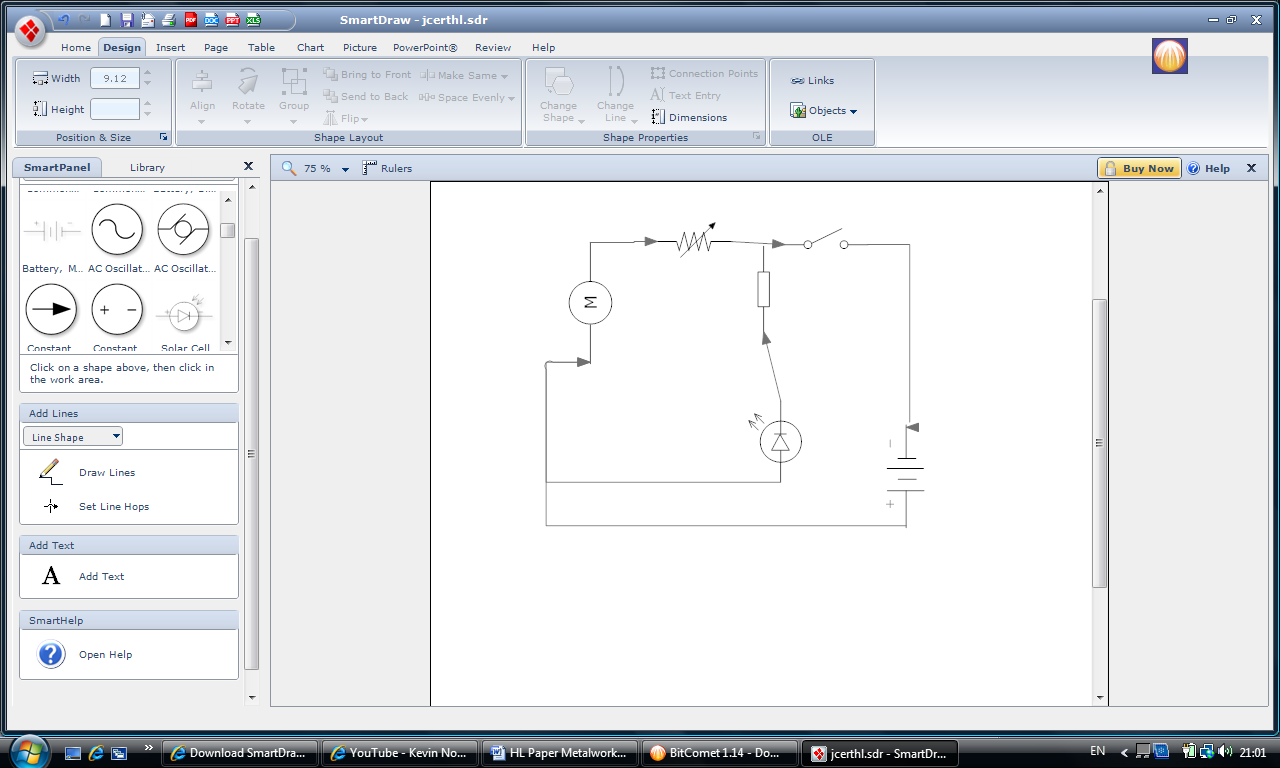Click inside the Height value field
Viewport: 1280px width, 768px height.
click(114, 109)
